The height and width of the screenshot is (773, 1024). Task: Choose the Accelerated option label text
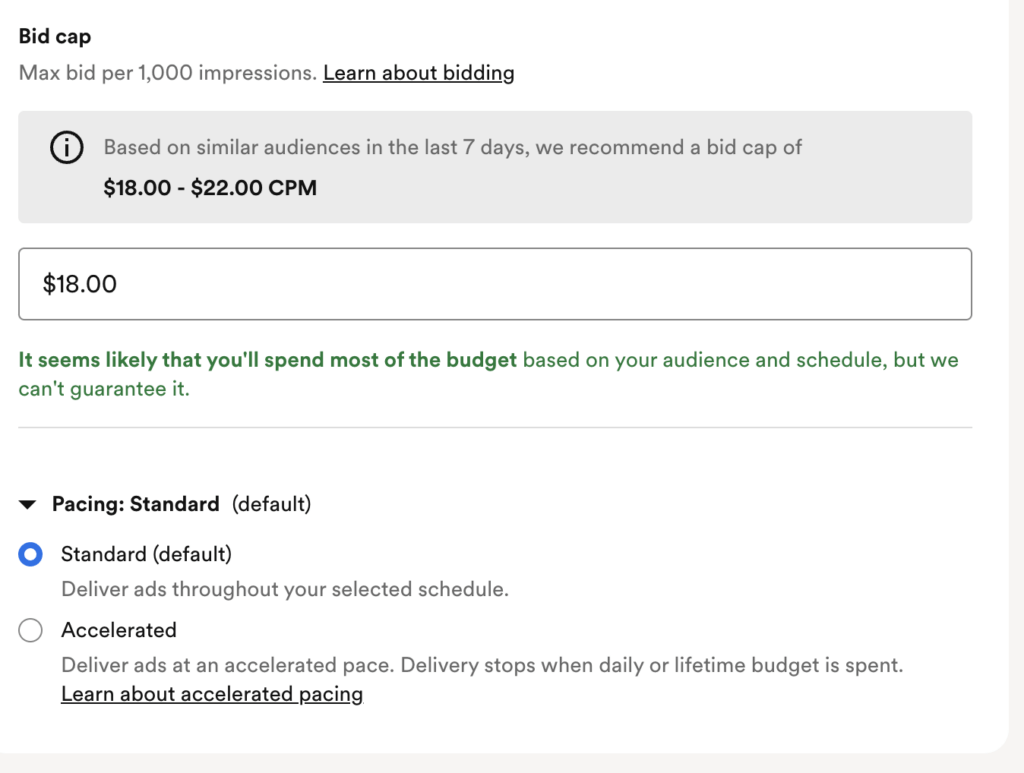tap(119, 630)
